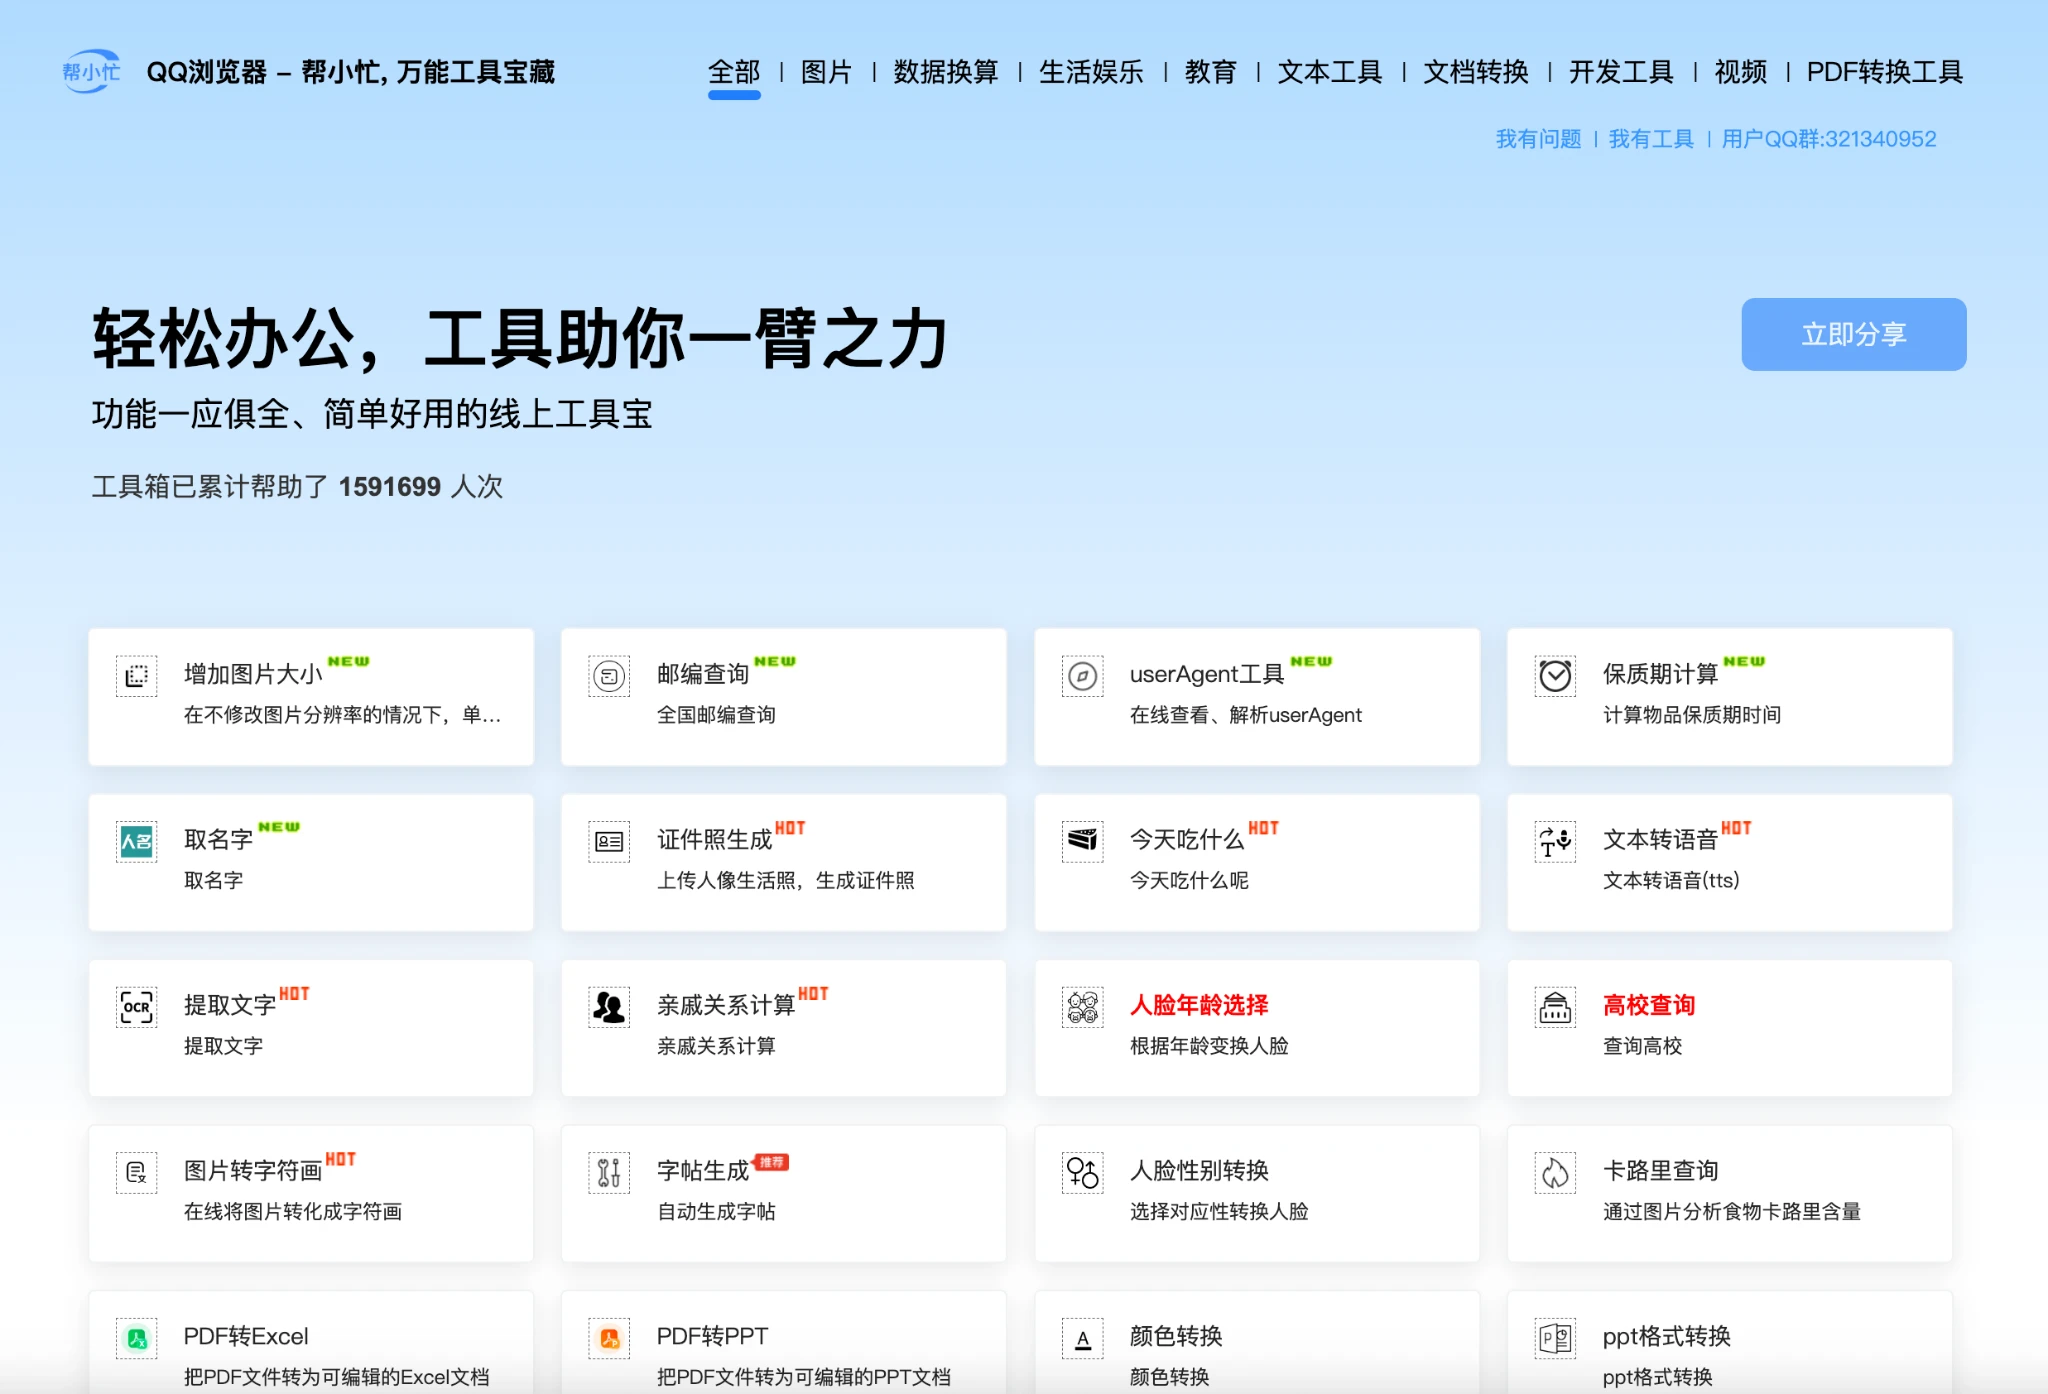Click the 证件照生成 ID card icon
The height and width of the screenshot is (1394, 2048).
[609, 842]
